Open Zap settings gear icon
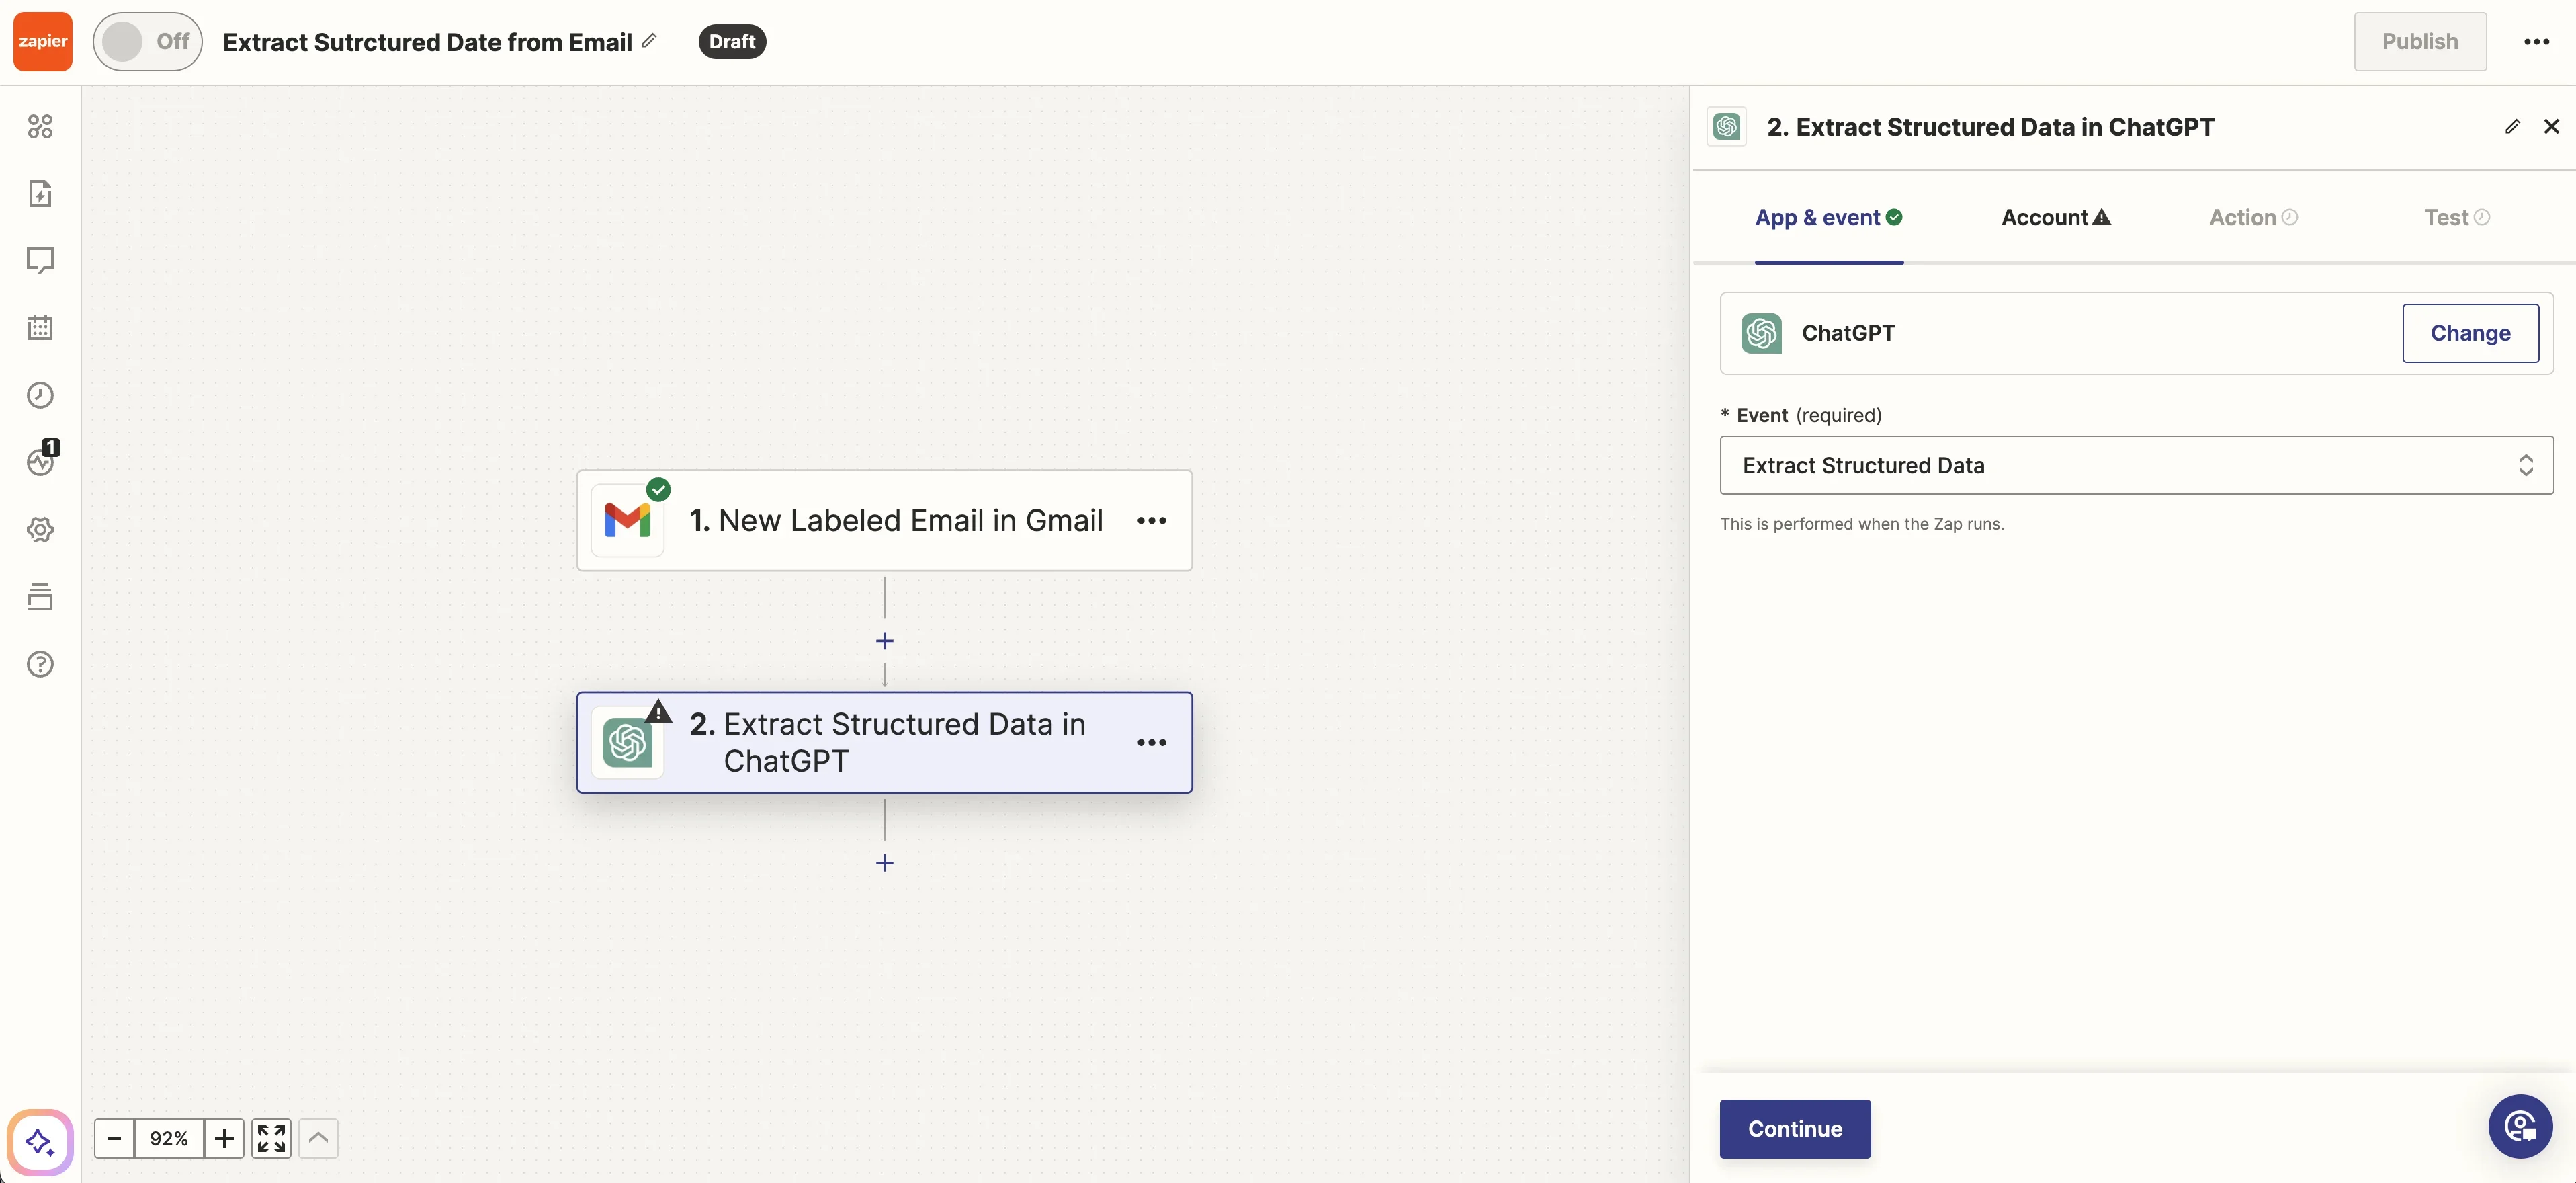The width and height of the screenshot is (2576, 1183). 40,529
